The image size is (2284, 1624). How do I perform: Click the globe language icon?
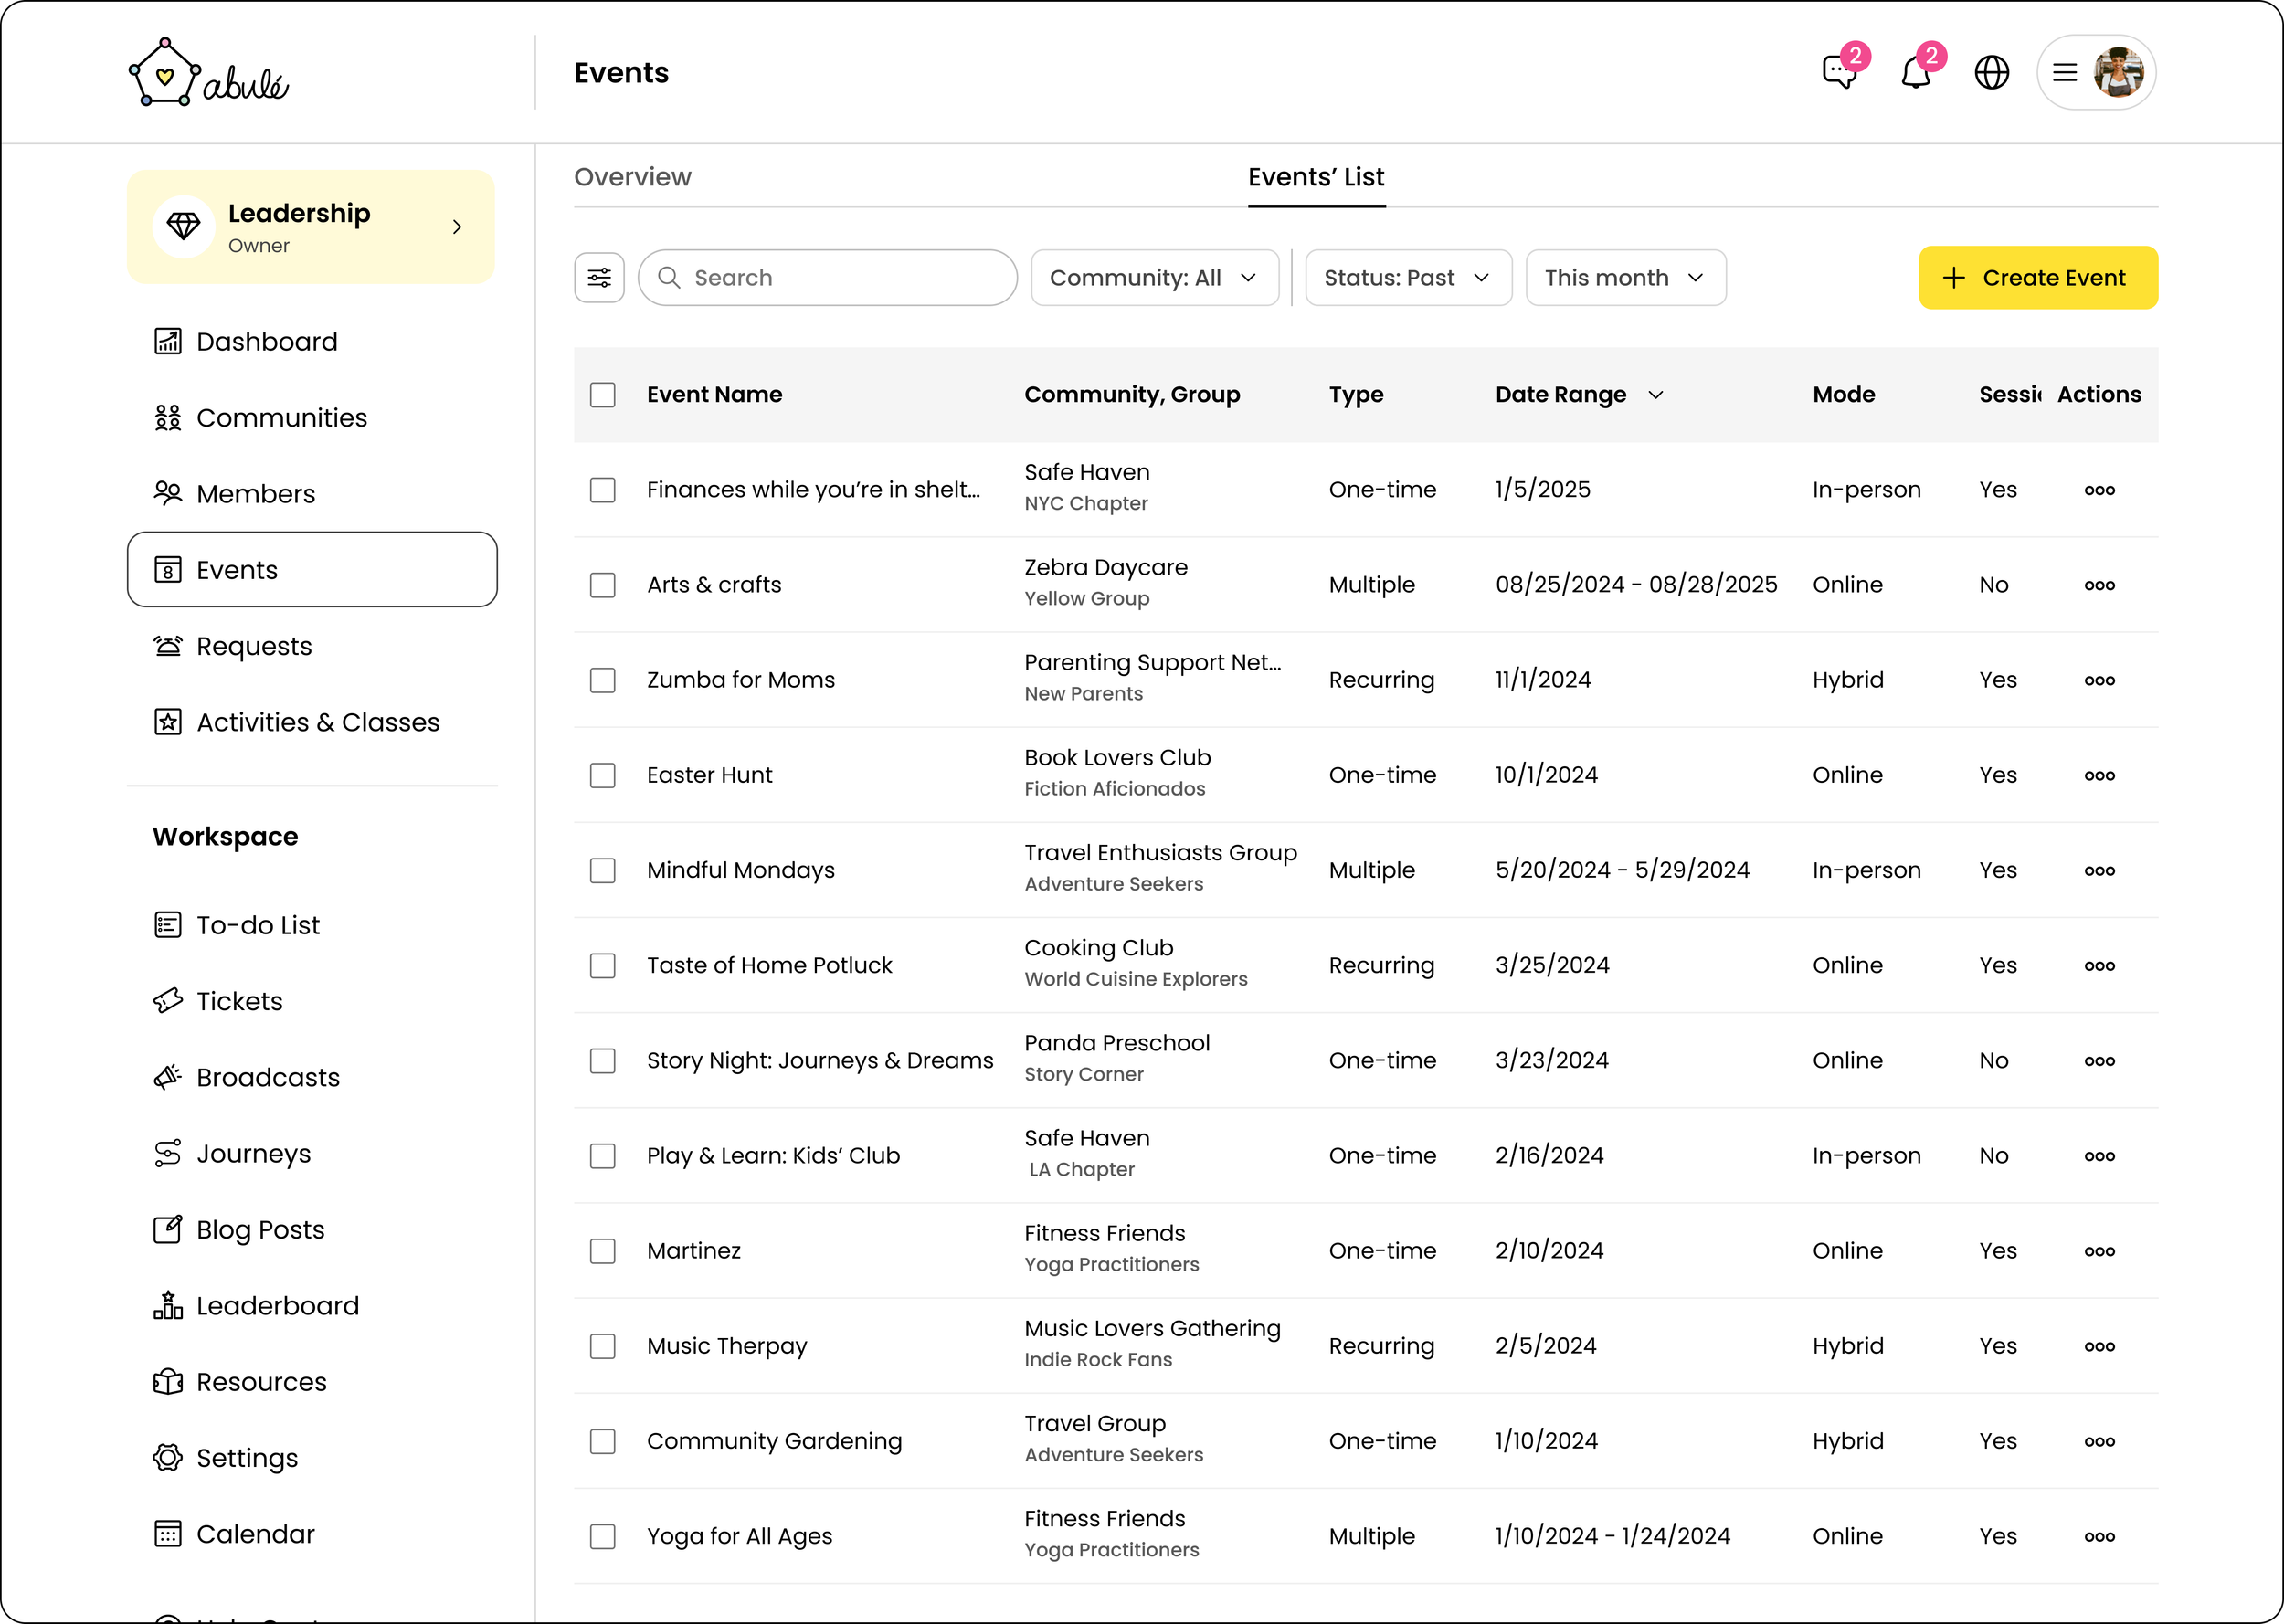coord(1991,73)
